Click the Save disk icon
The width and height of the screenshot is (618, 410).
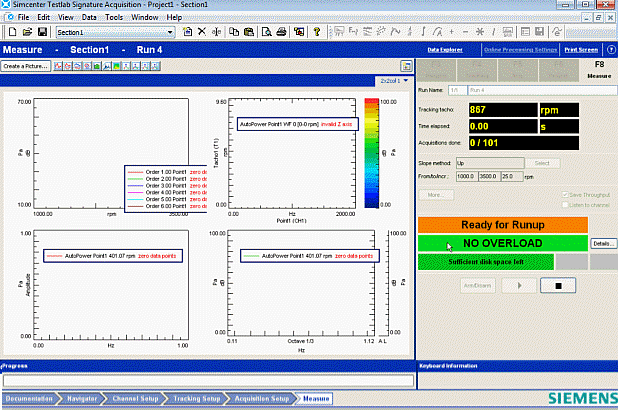point(41,32)
